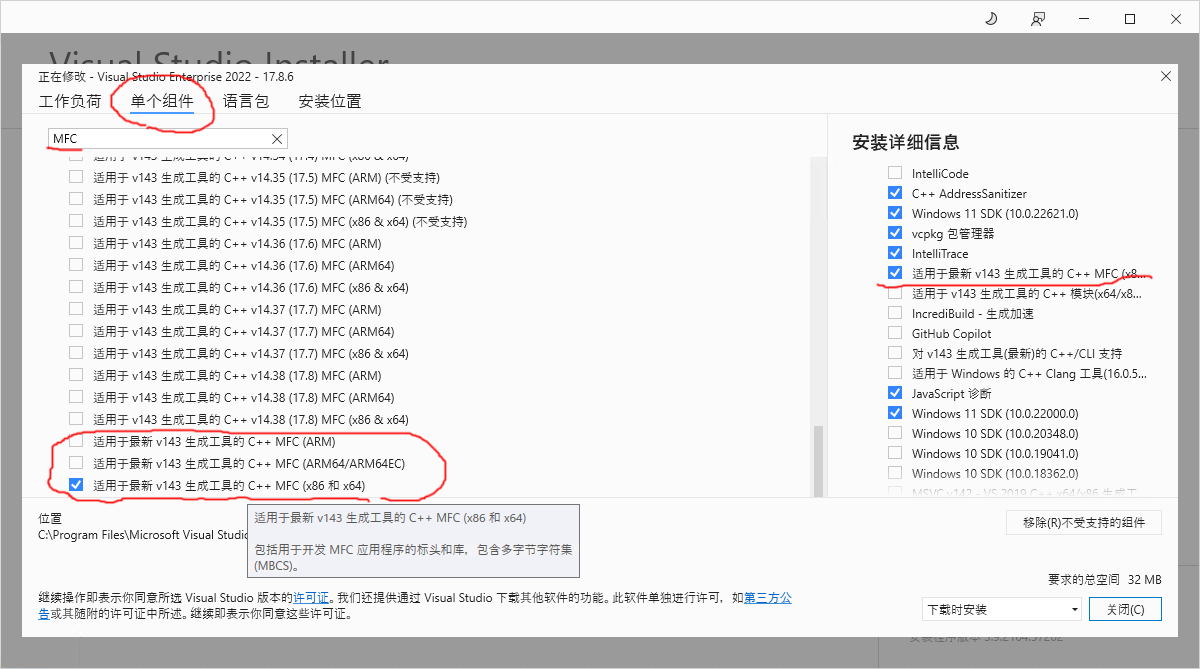The image size is (1200, 669).
Task: Switch to 单个组件 tab
Action: tap(162, 101)
